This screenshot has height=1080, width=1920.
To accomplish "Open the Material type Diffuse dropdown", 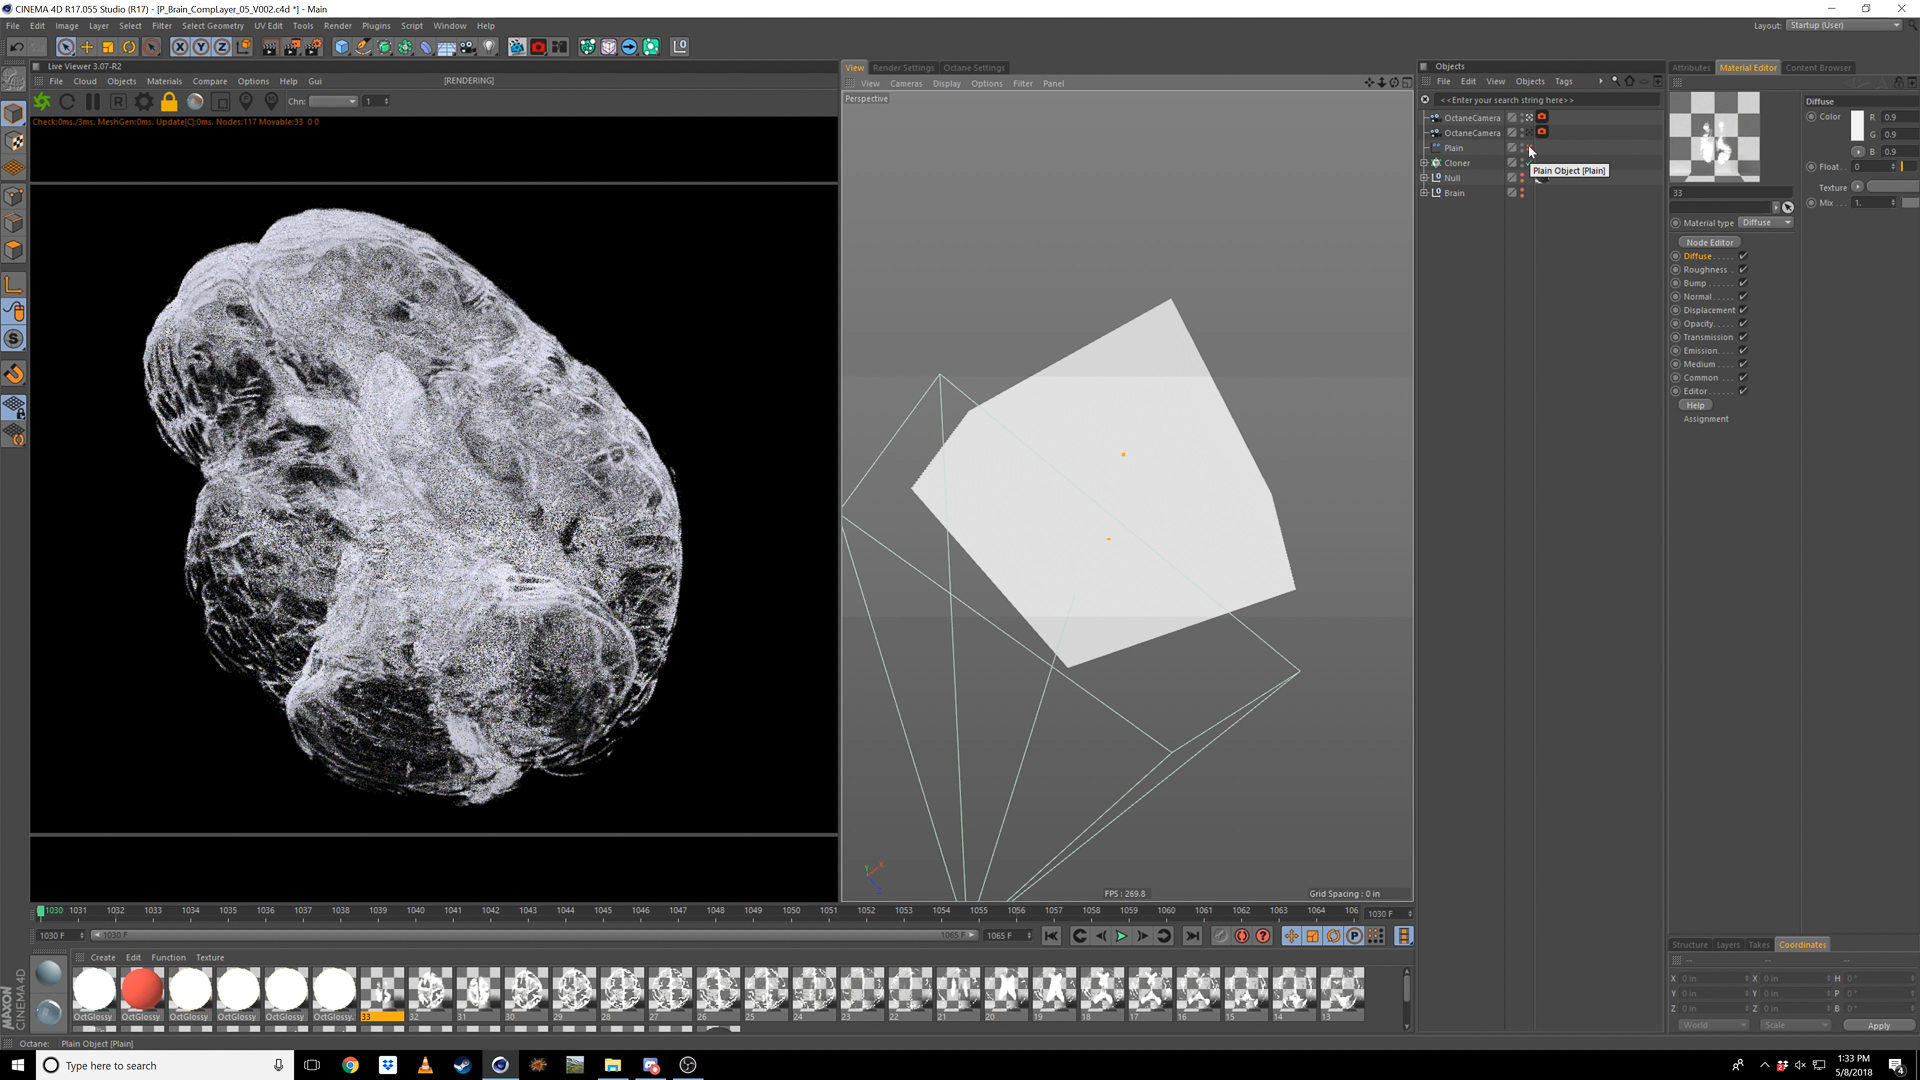I will [x=1766, y=223].
